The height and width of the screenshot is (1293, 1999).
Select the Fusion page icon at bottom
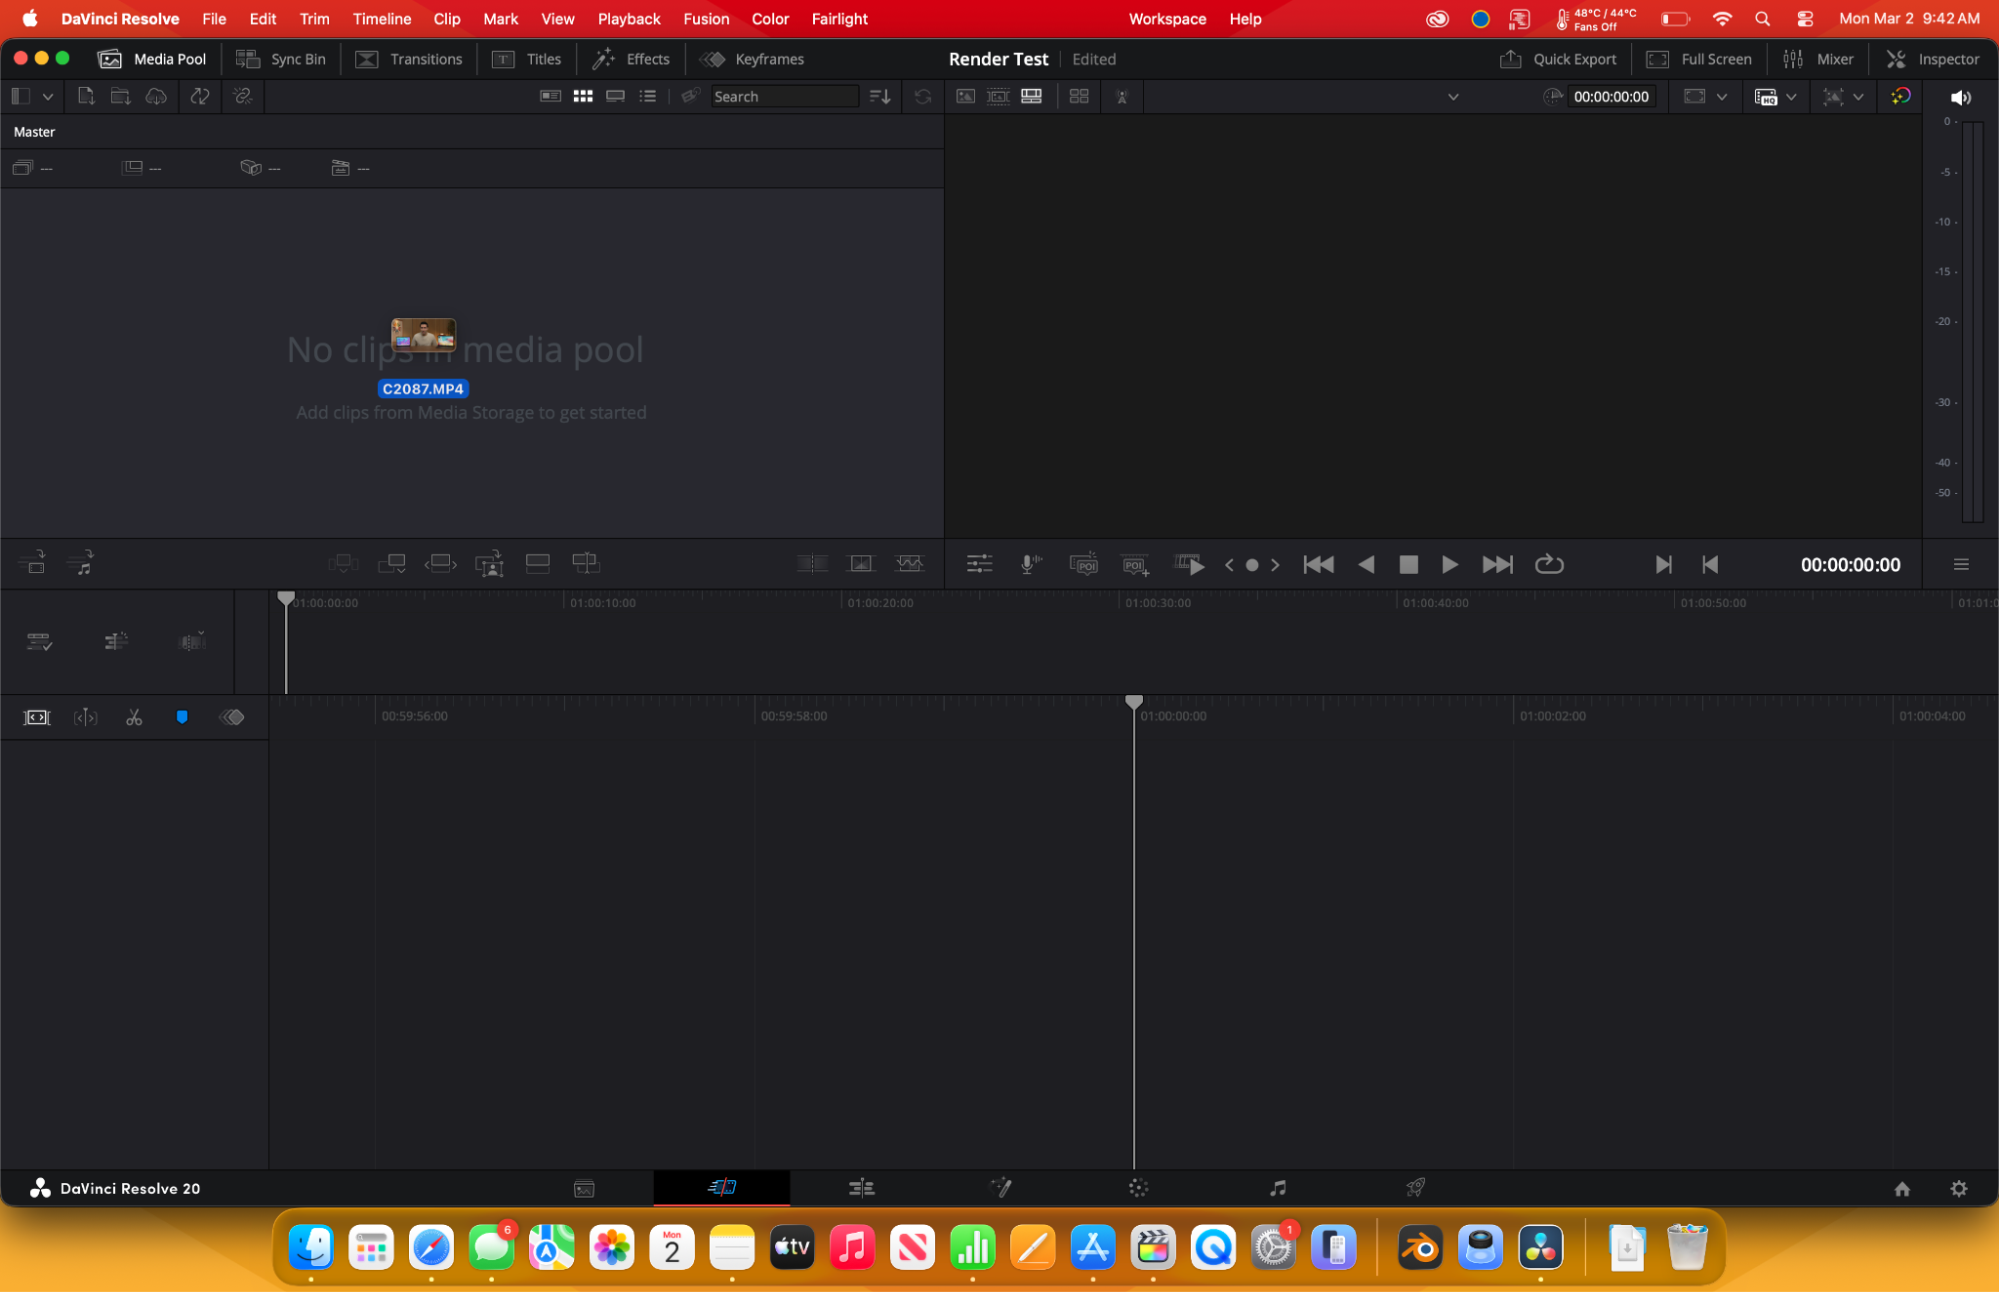pos(1000,1188)
